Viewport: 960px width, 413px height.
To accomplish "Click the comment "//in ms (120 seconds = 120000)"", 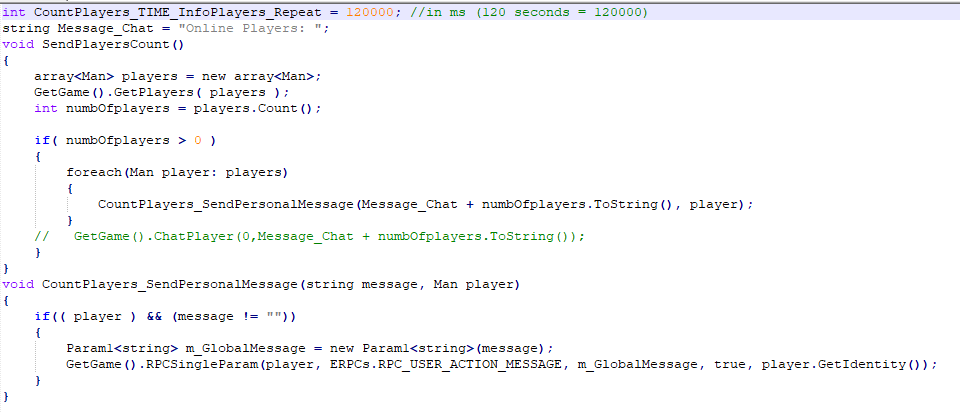I will (x=528, y=12).
